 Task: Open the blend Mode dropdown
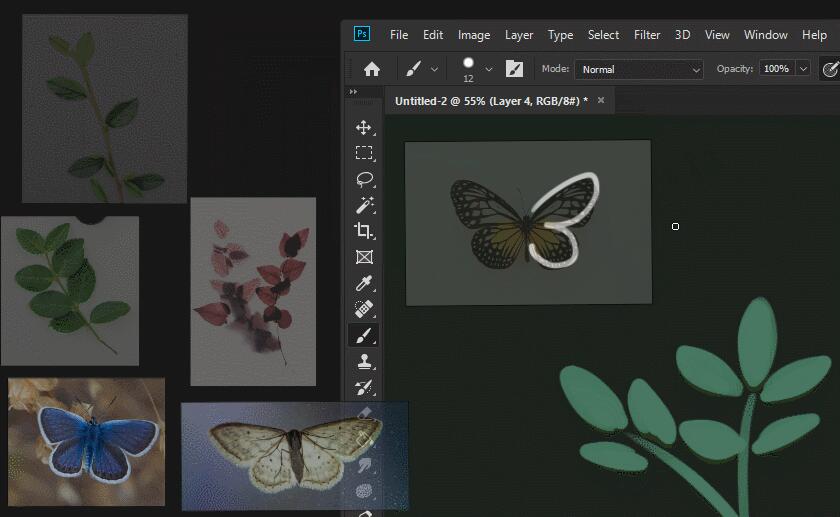pos(639,69)
